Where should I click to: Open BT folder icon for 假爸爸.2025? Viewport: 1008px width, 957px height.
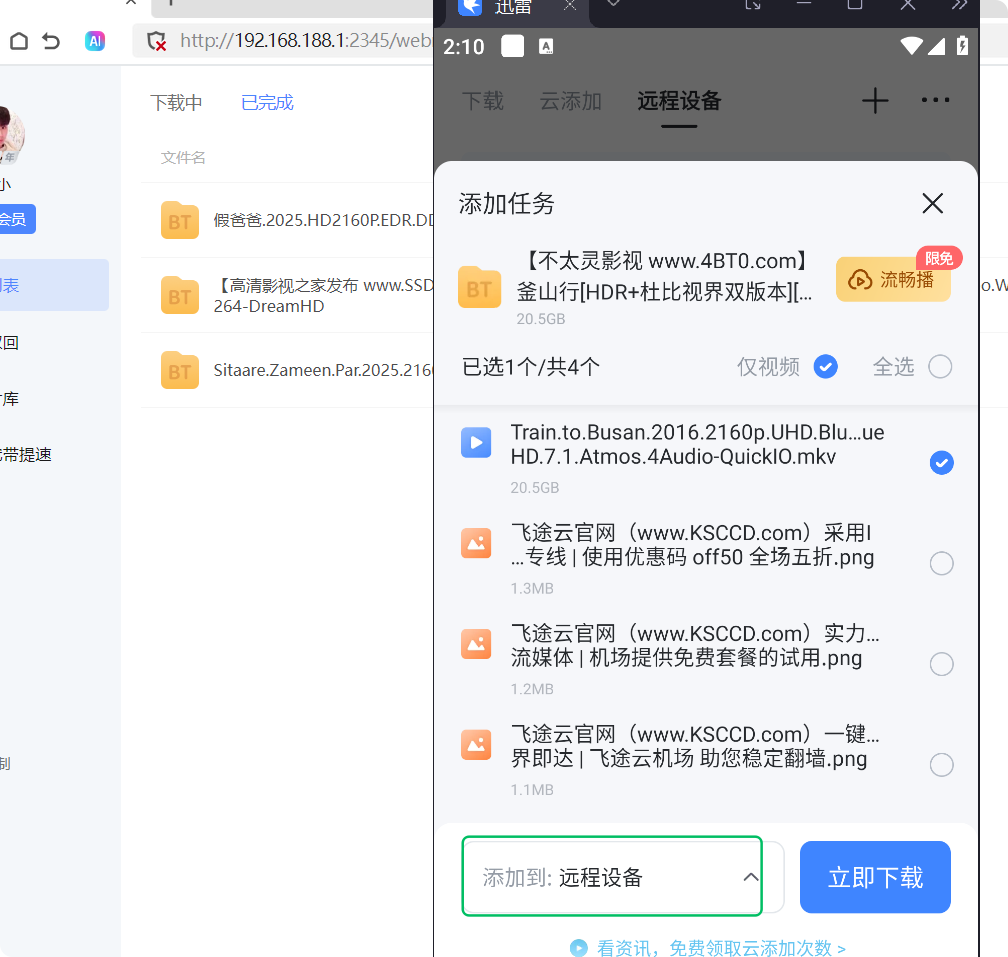point(180,220)
